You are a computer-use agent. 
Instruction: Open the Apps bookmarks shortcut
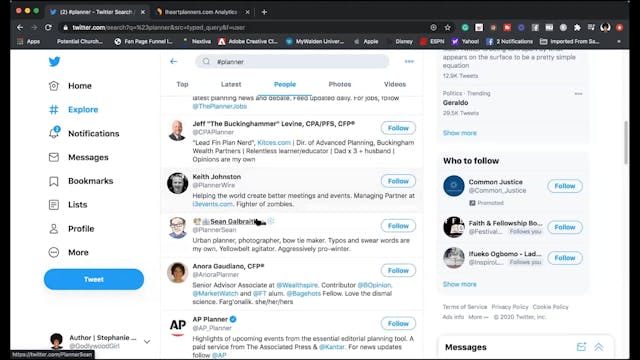(29, 41)
